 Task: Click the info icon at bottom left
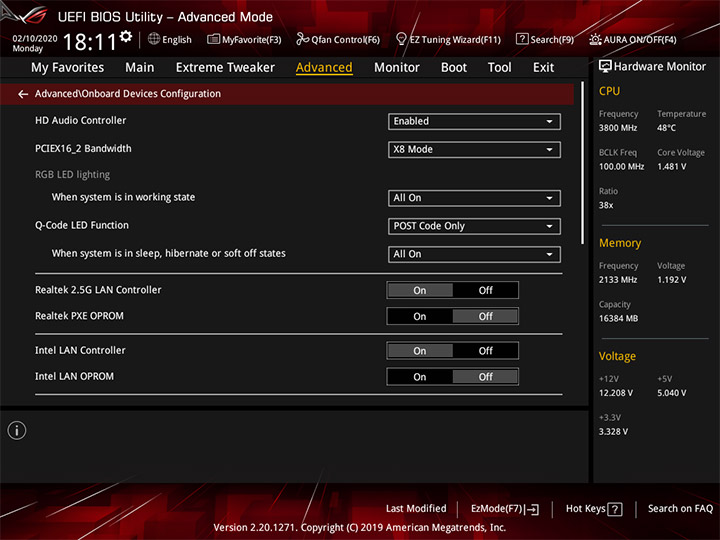tap(17, 430)
